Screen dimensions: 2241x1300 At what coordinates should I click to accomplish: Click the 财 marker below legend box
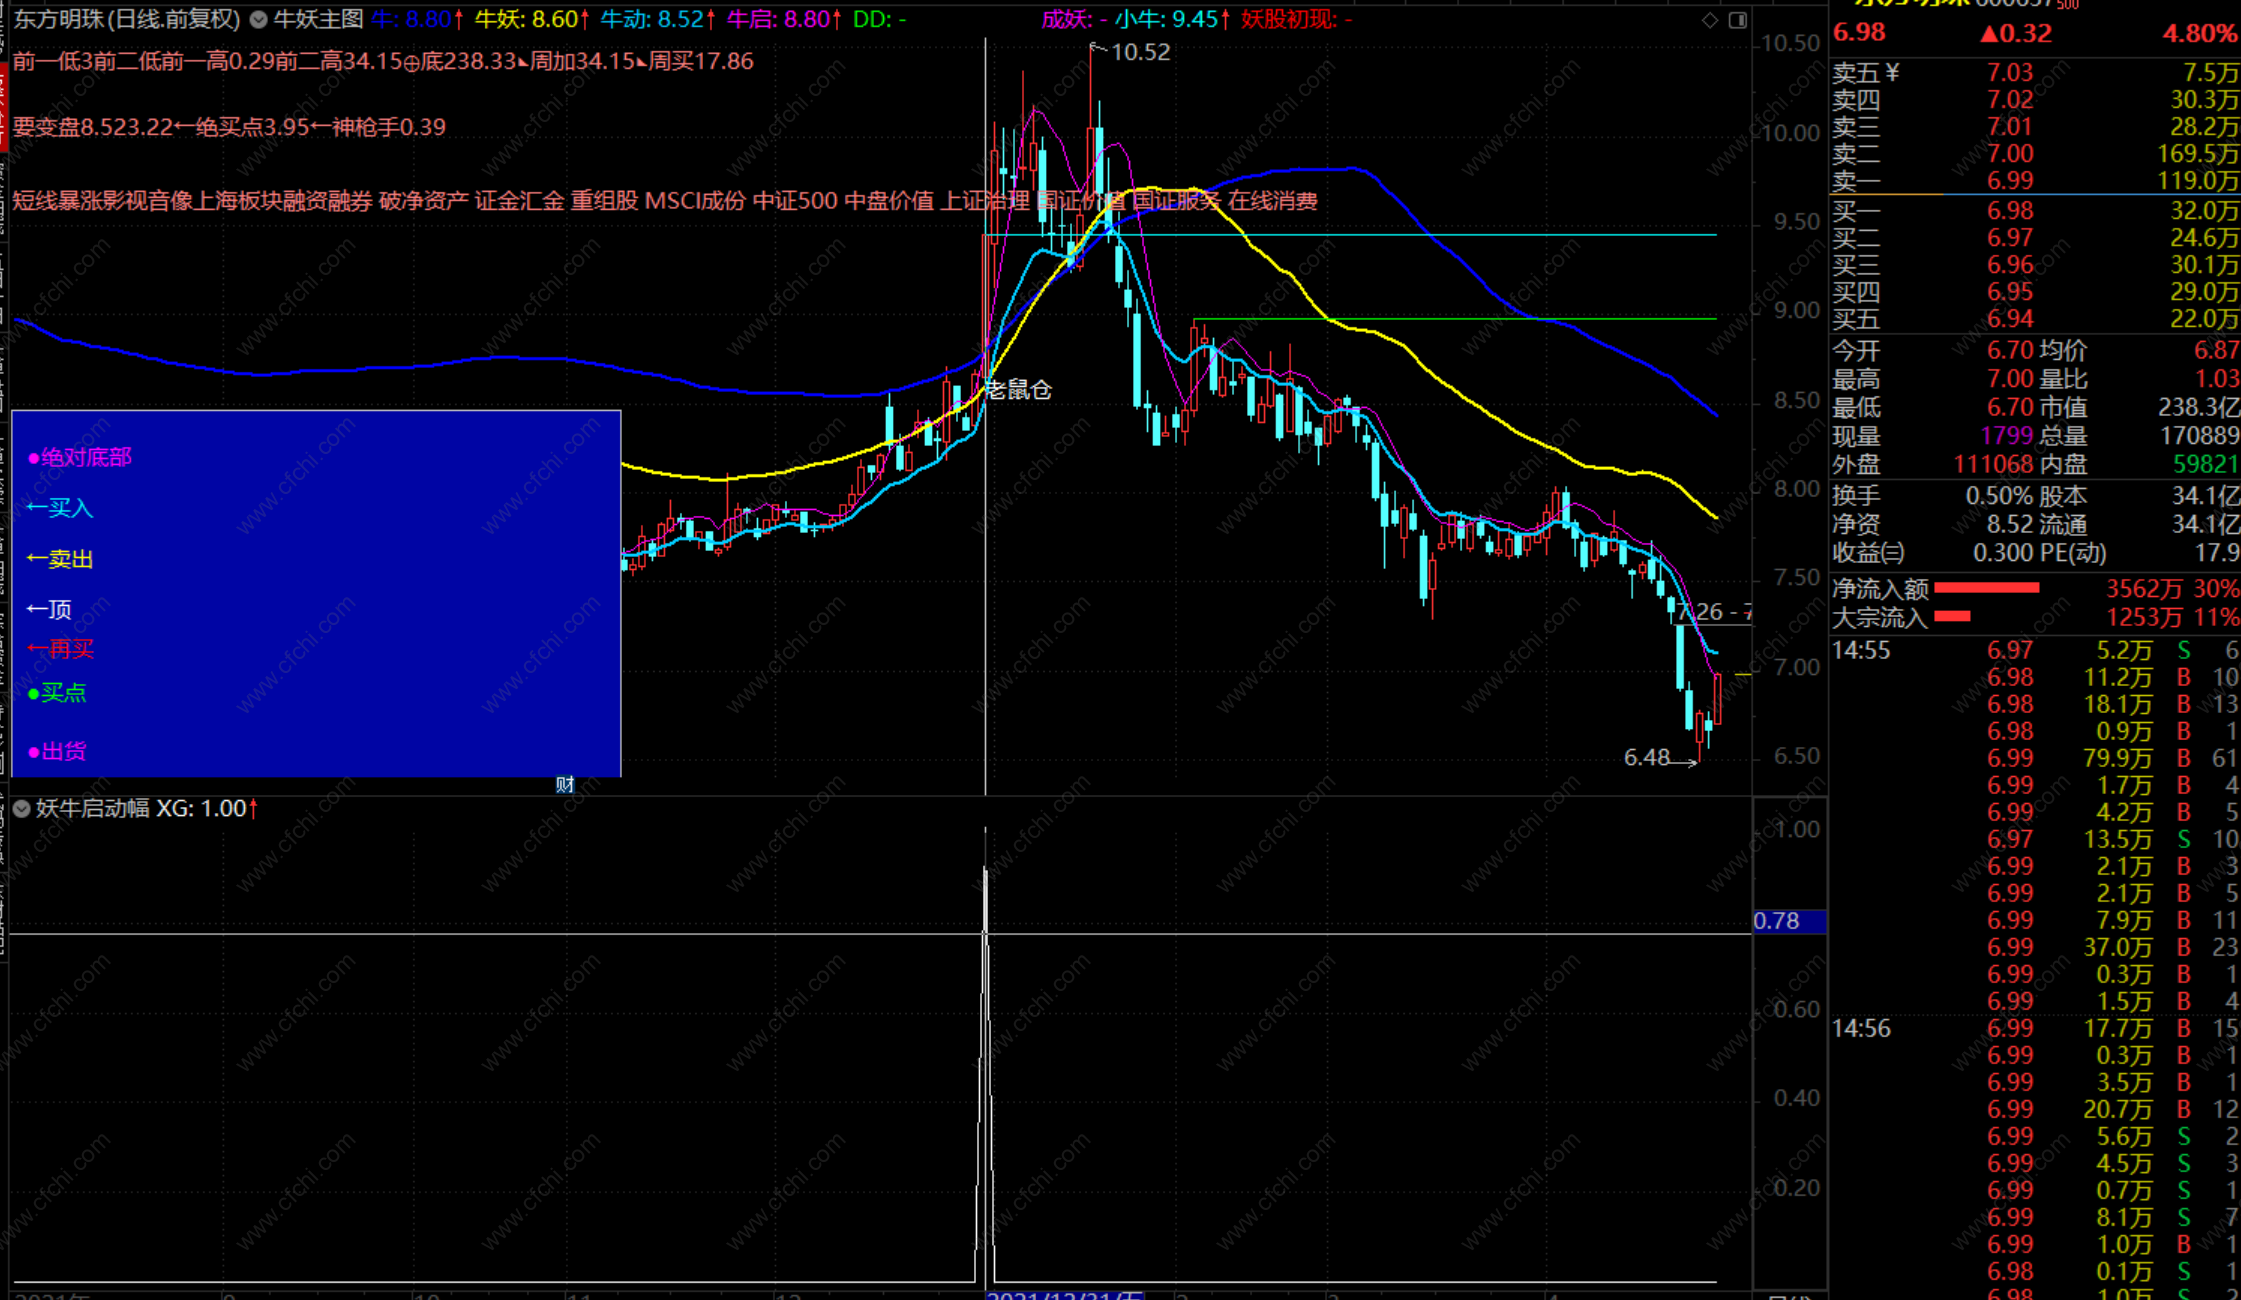point(565,785)
